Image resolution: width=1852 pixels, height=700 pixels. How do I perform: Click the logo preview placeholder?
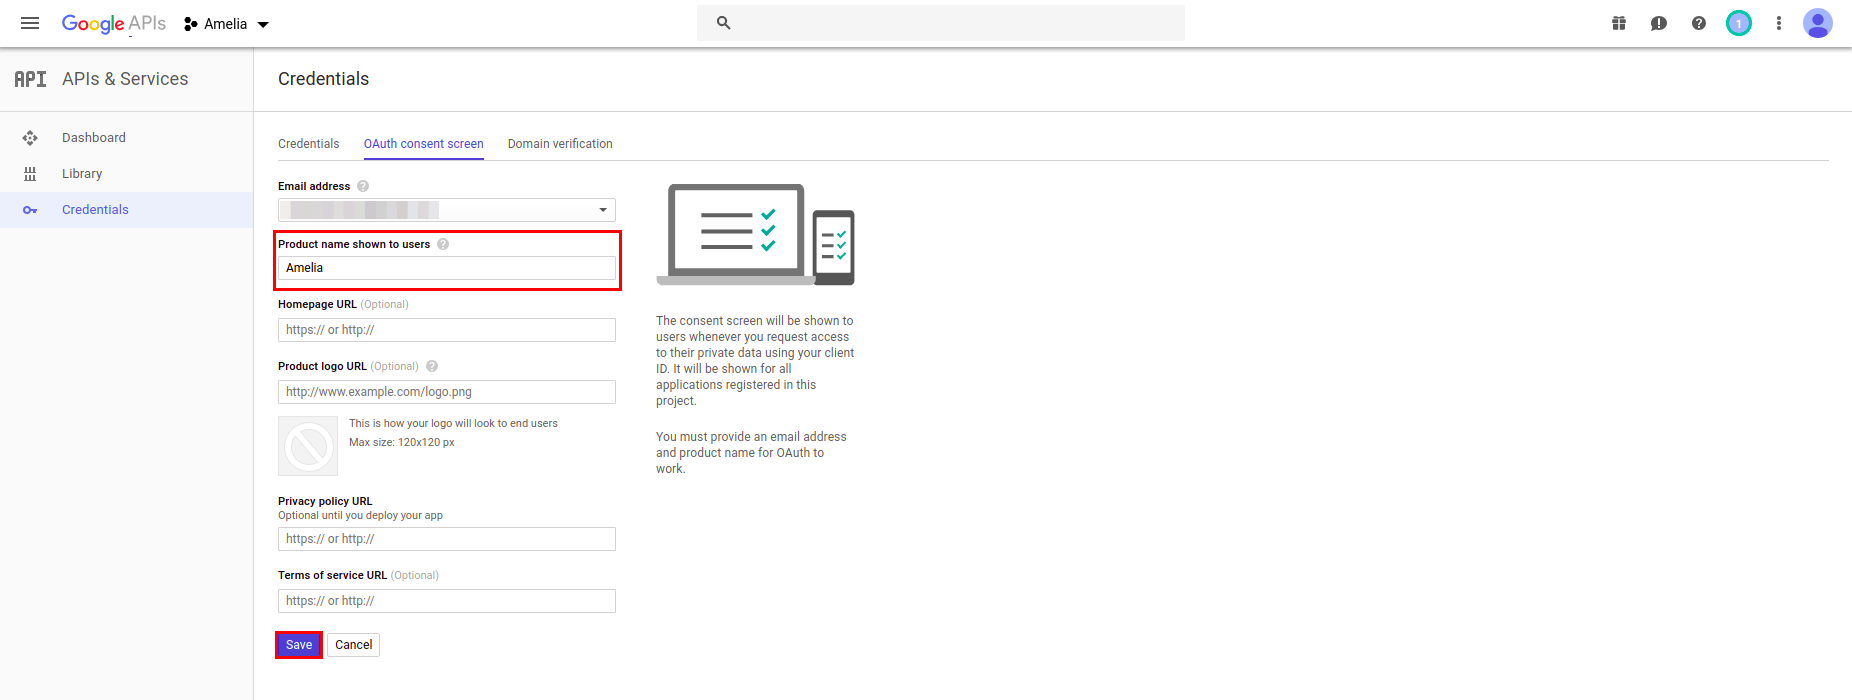308,446
